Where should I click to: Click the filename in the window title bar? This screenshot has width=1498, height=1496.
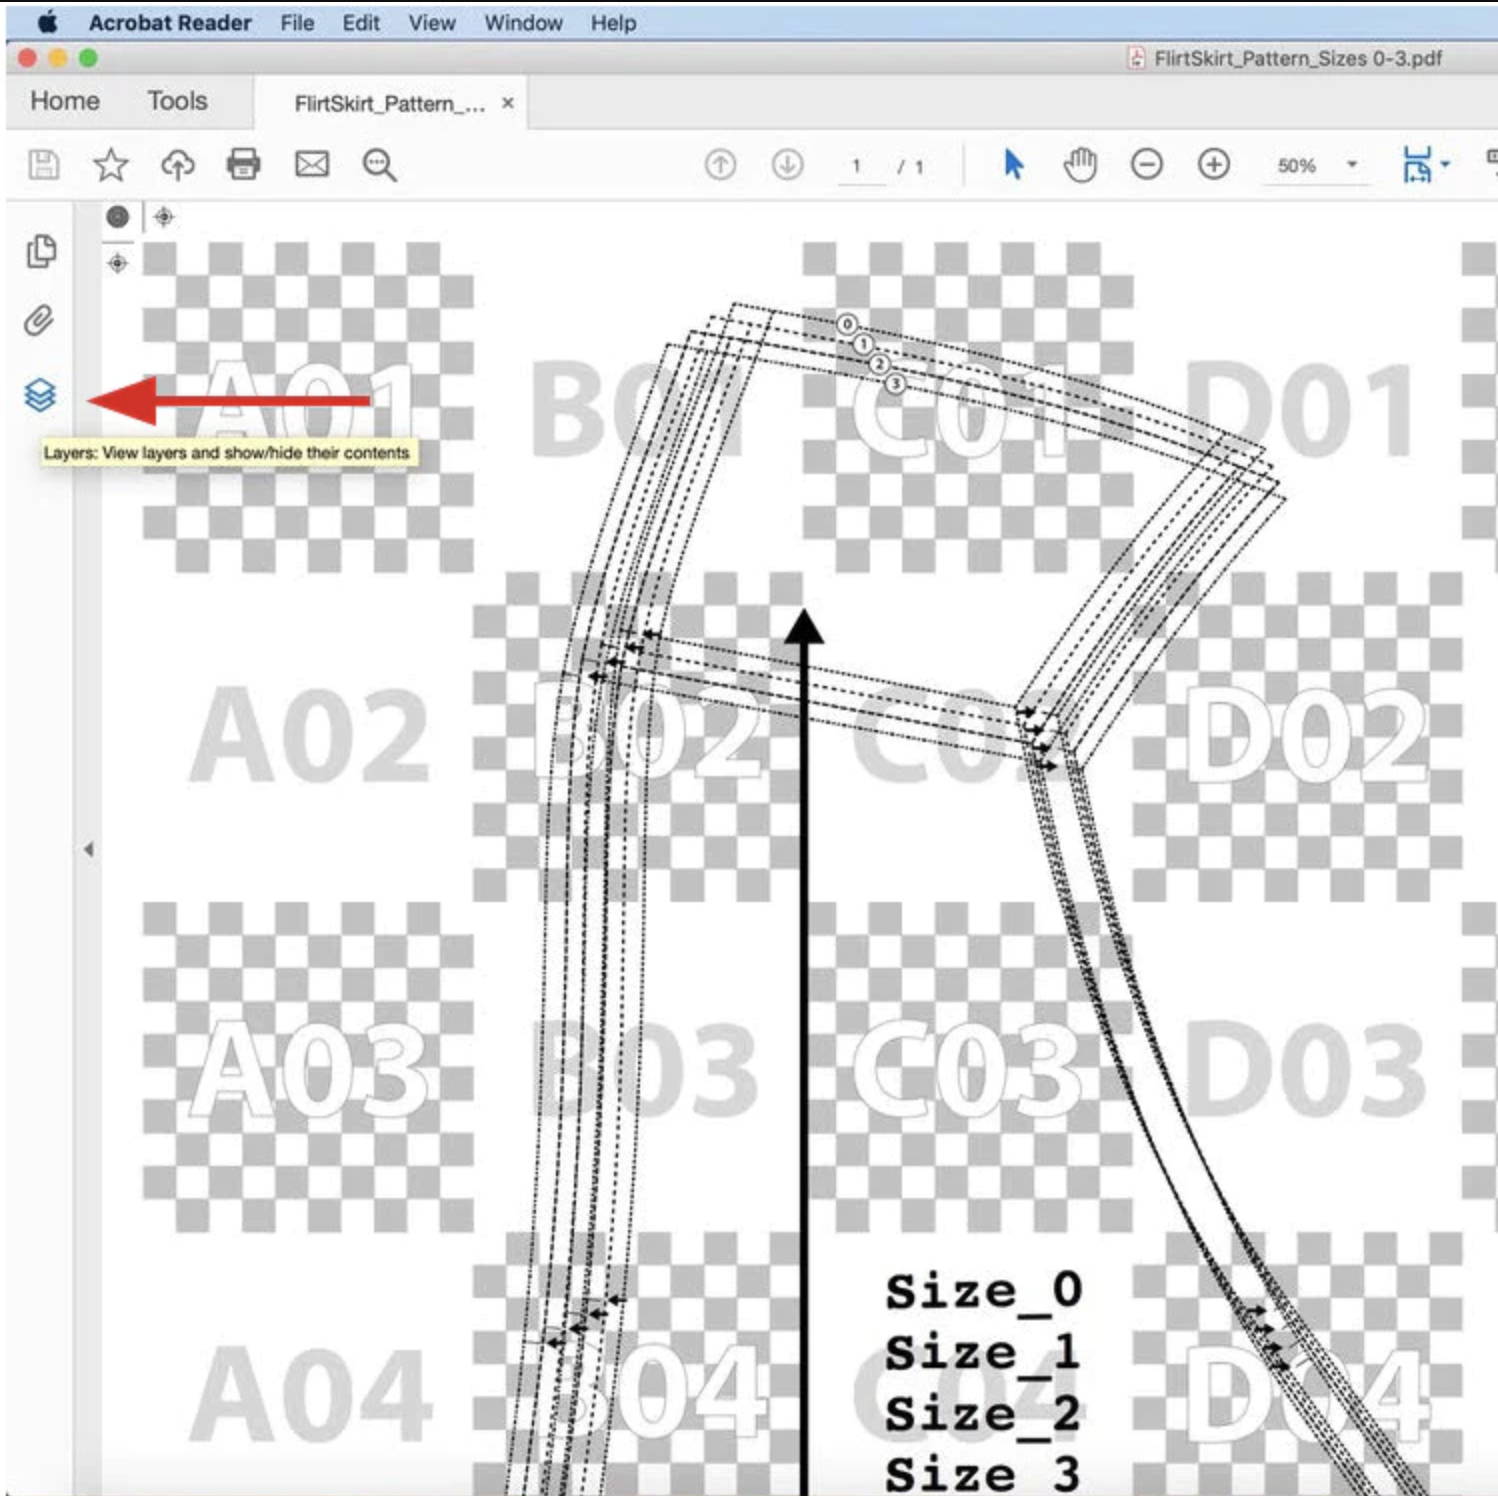coord(1297,58)
